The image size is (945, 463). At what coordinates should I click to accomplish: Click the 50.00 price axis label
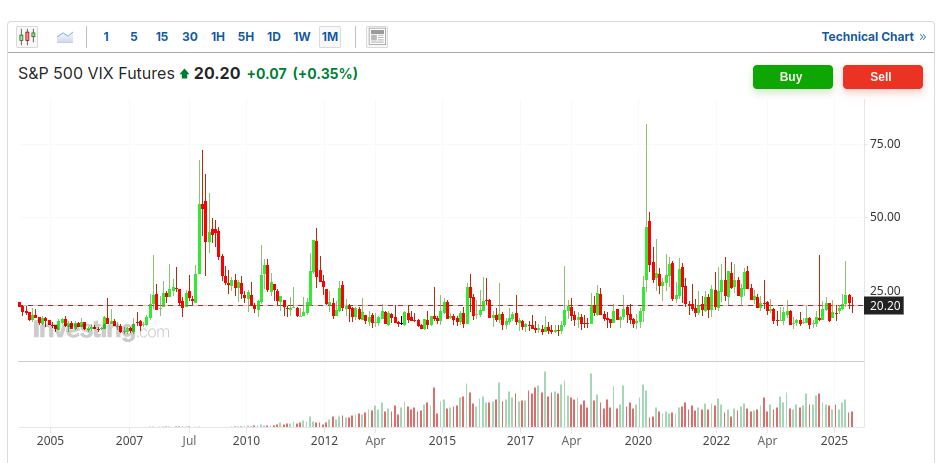[x=885, y=216]
